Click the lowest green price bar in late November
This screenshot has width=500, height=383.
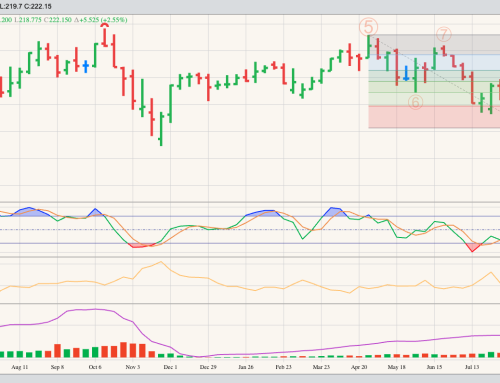[161, 129]
